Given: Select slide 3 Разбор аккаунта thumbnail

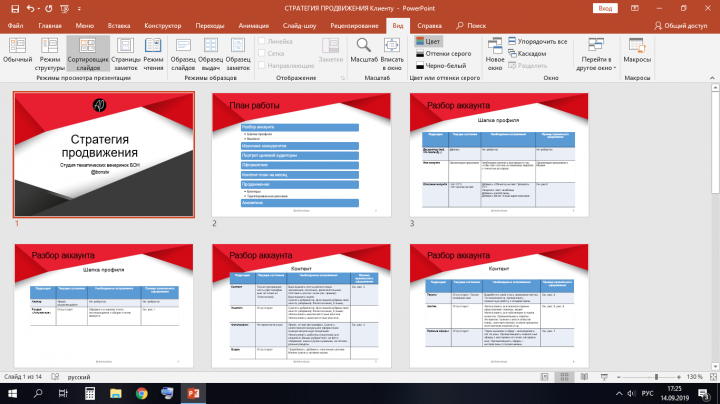Looking at the screenshot, I should 499,154.
